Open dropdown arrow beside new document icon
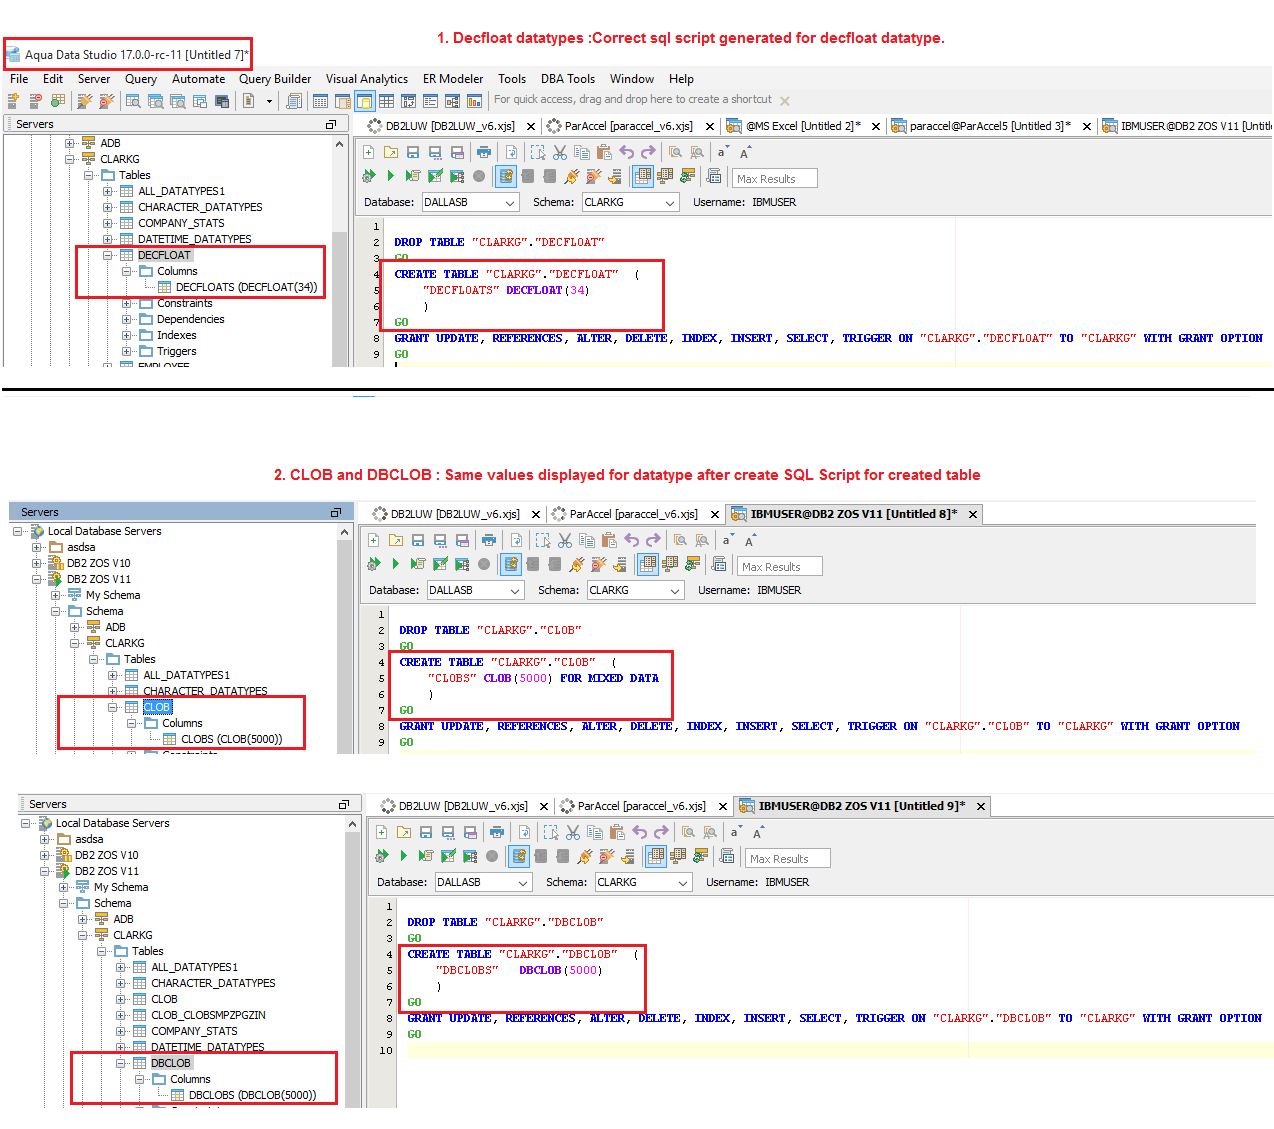Screen dimensions: 1274x1129 [x=269, y=101]
